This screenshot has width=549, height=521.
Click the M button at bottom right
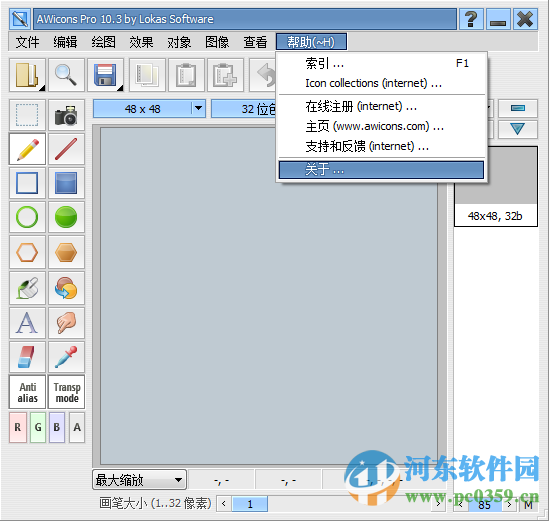pyautogui.click(x=528, y=505)
